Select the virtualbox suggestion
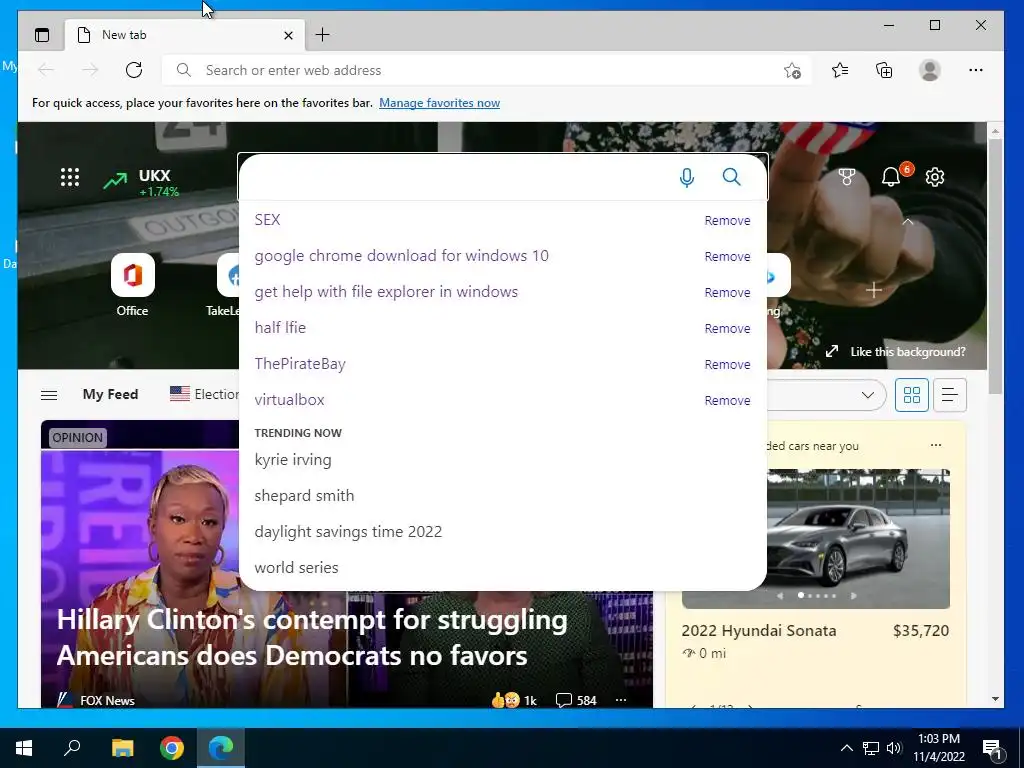This screenshot has height=768, width=1024. [289, 399]
